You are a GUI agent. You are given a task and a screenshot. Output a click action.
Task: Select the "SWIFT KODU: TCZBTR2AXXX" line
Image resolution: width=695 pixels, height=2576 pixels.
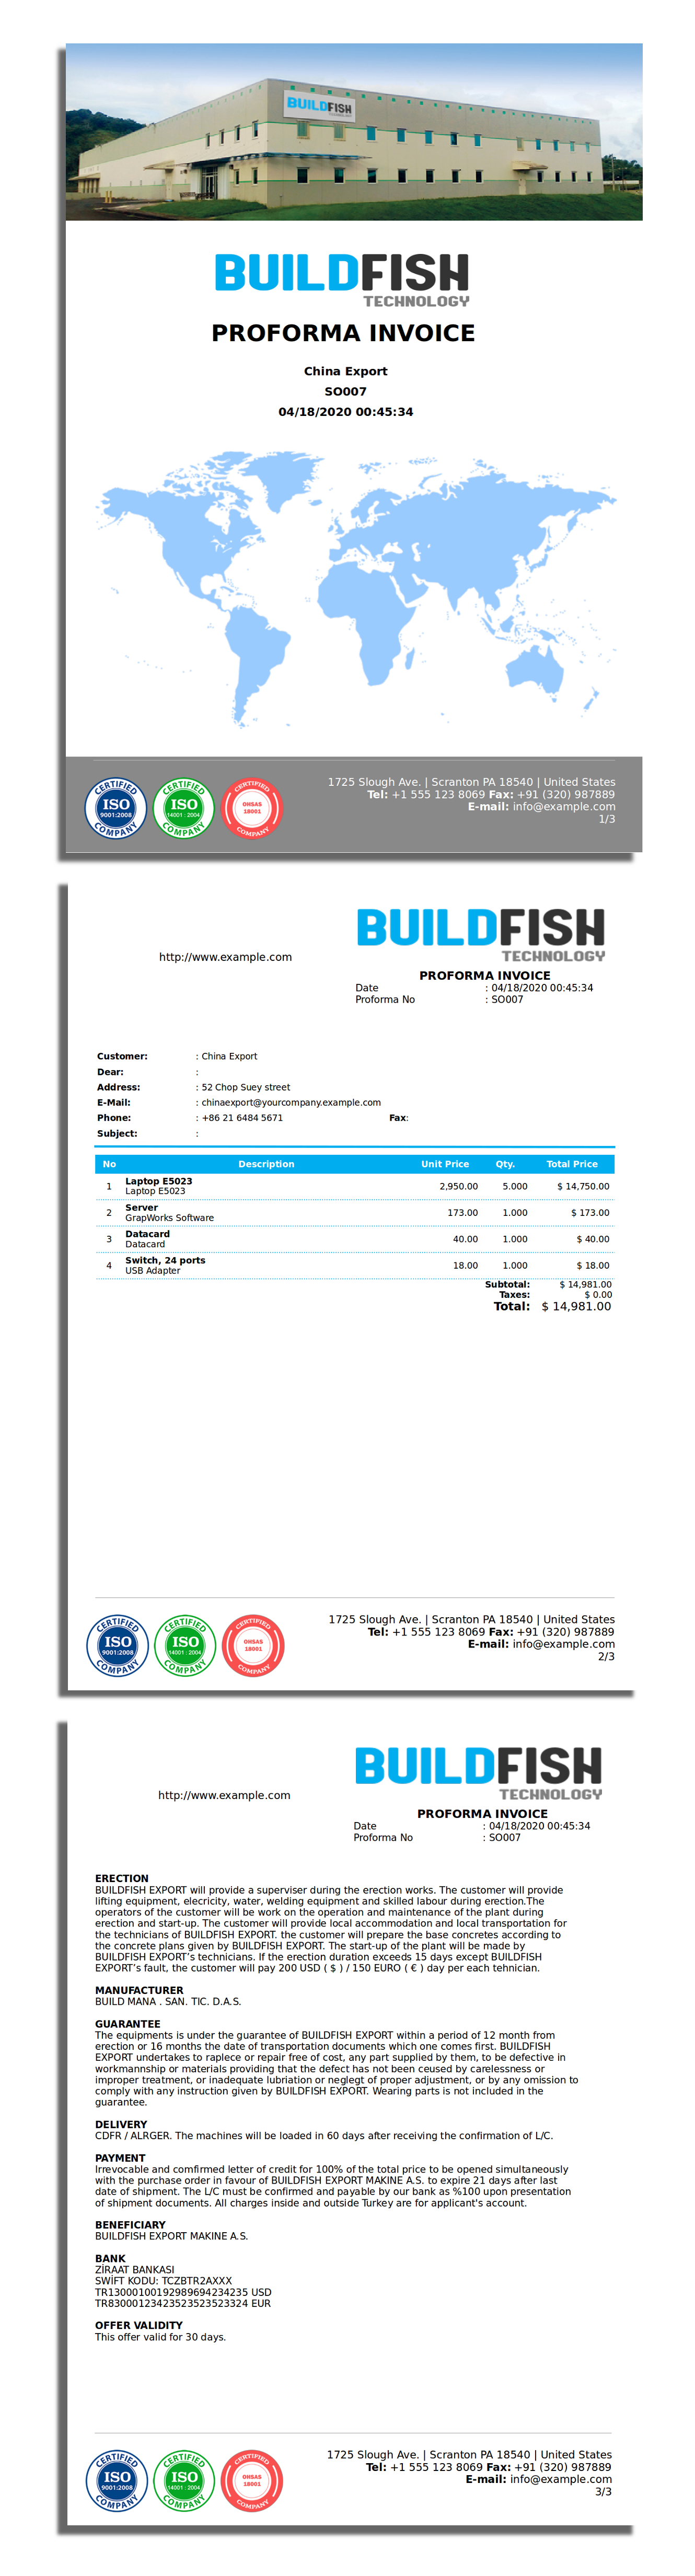click(163, 2281)
